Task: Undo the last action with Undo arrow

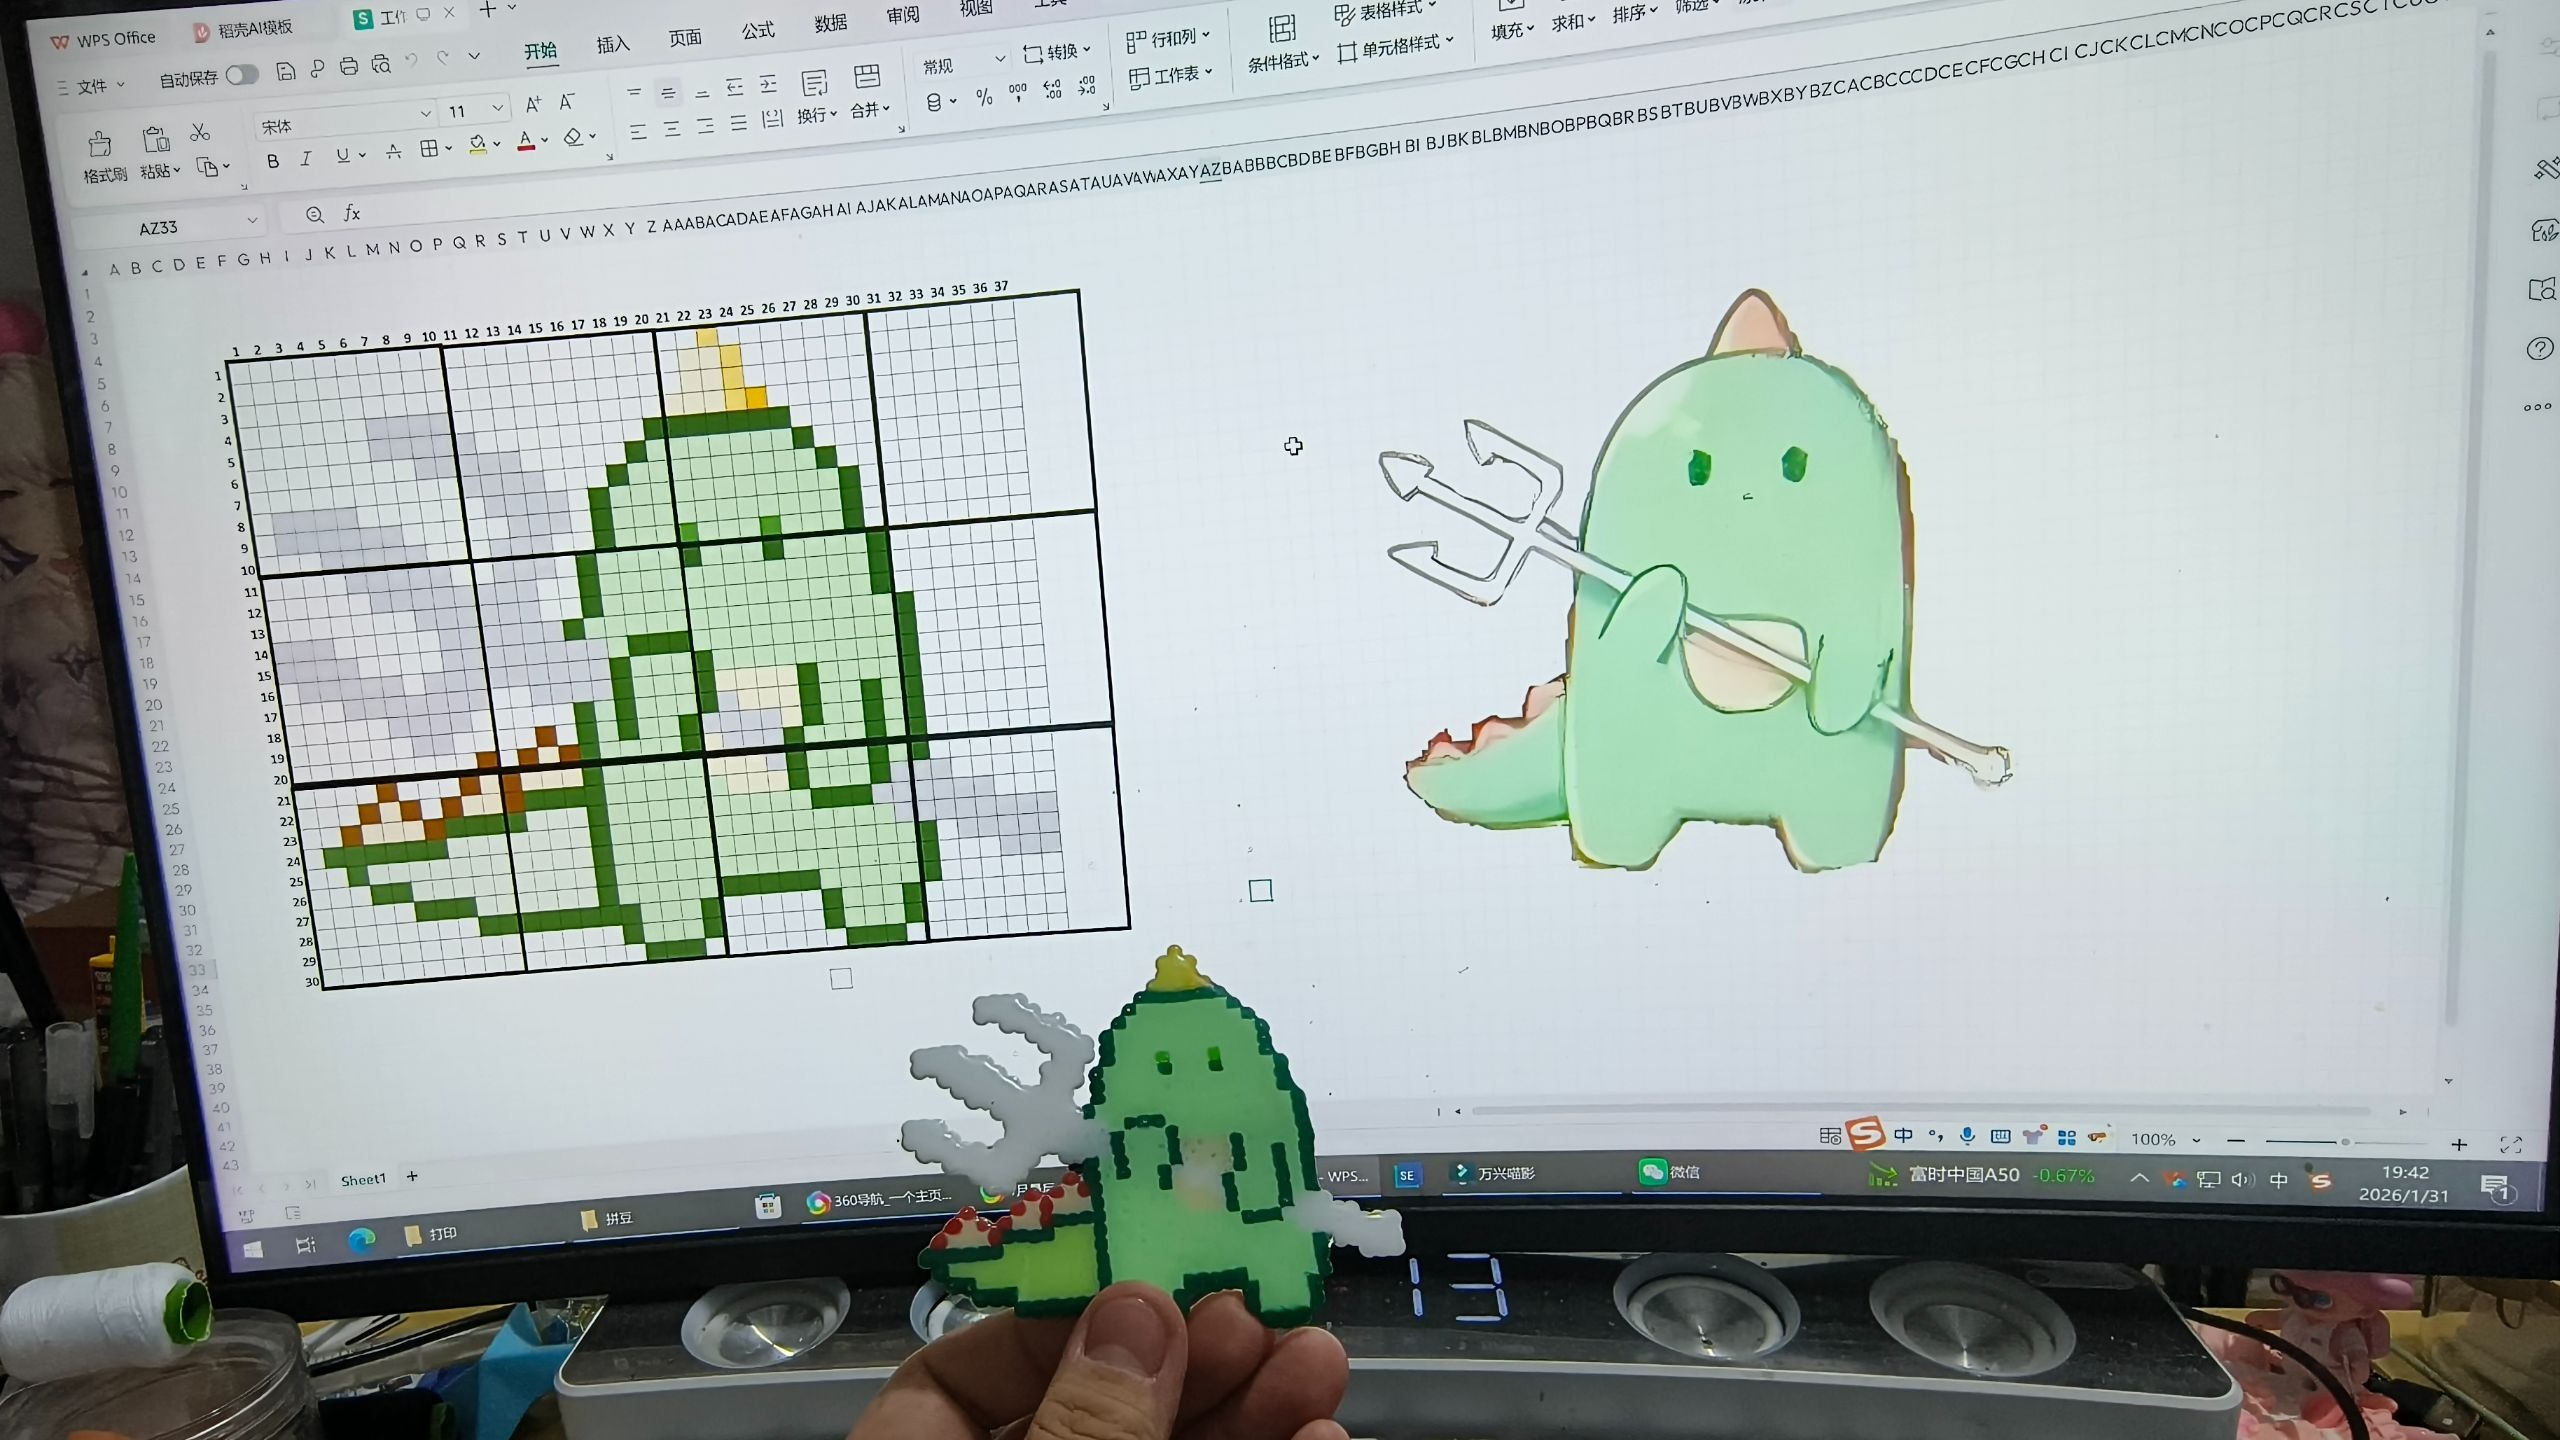Action: [411, 62]
